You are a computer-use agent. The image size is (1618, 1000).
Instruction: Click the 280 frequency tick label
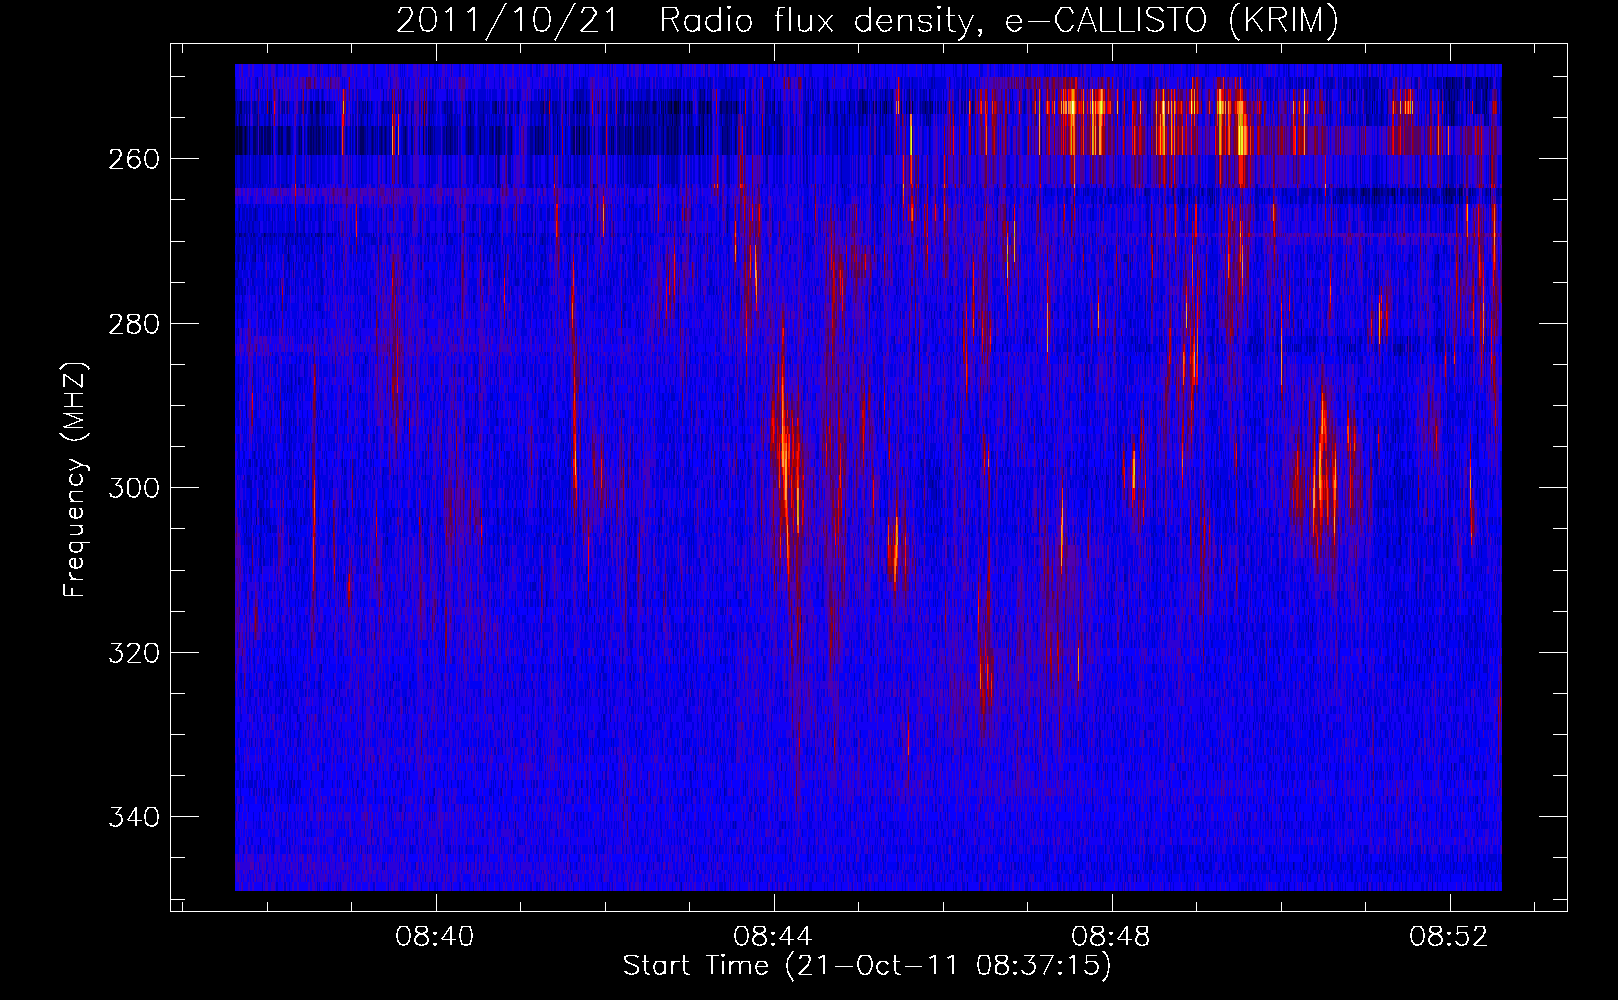pos(134,324)
